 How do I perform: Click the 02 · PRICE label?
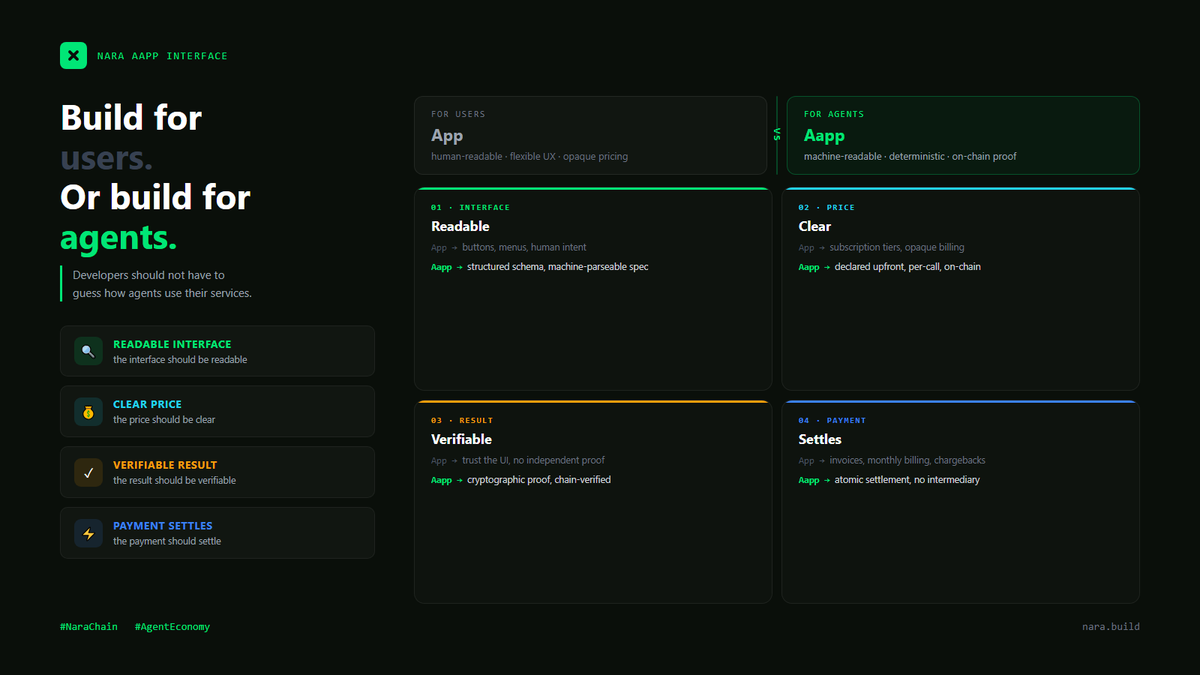coord(826,208)
